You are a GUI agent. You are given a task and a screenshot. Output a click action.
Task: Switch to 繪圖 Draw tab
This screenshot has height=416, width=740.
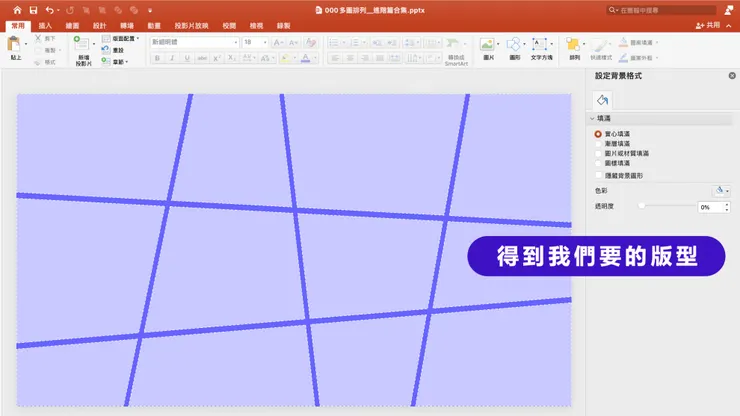pos(72,26)
